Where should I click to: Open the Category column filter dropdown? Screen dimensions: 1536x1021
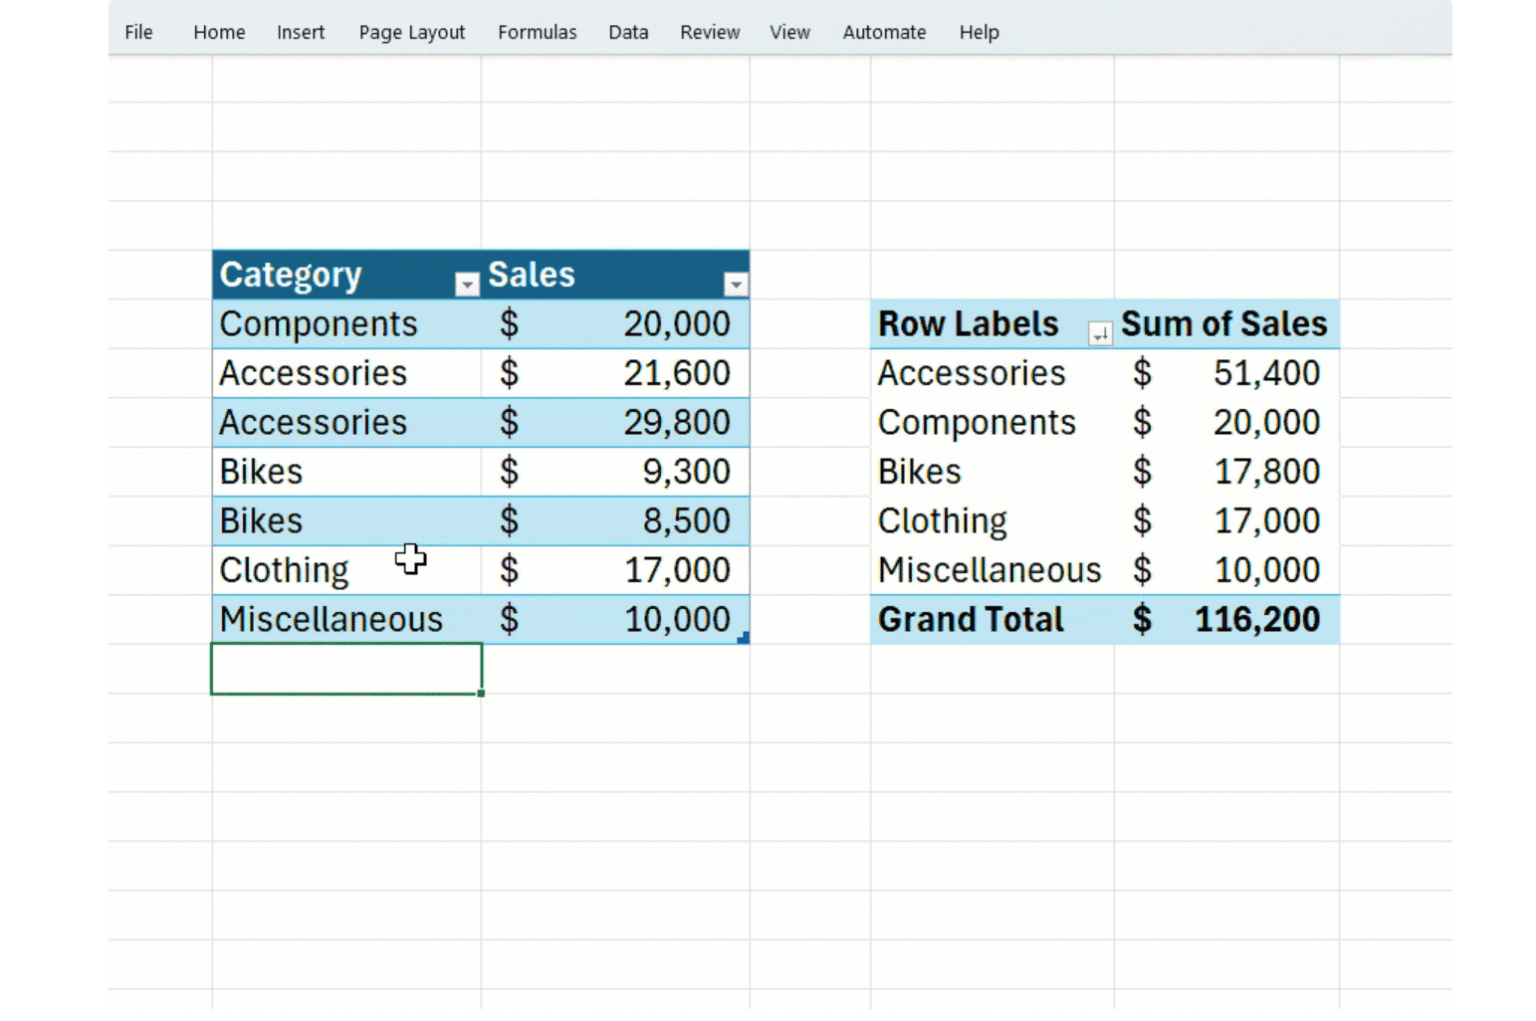coord(466,284)
